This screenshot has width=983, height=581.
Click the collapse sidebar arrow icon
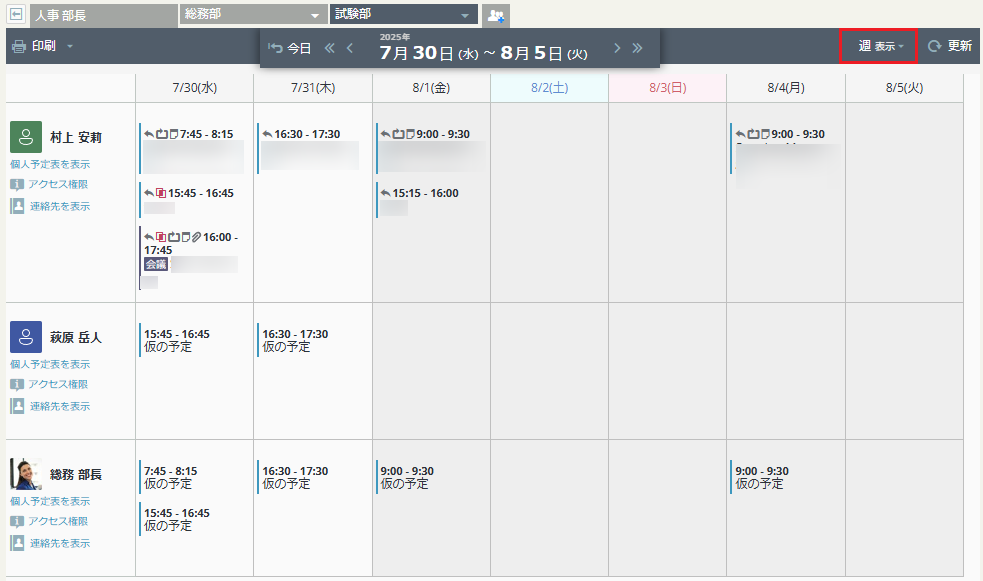tap(16, 13)
